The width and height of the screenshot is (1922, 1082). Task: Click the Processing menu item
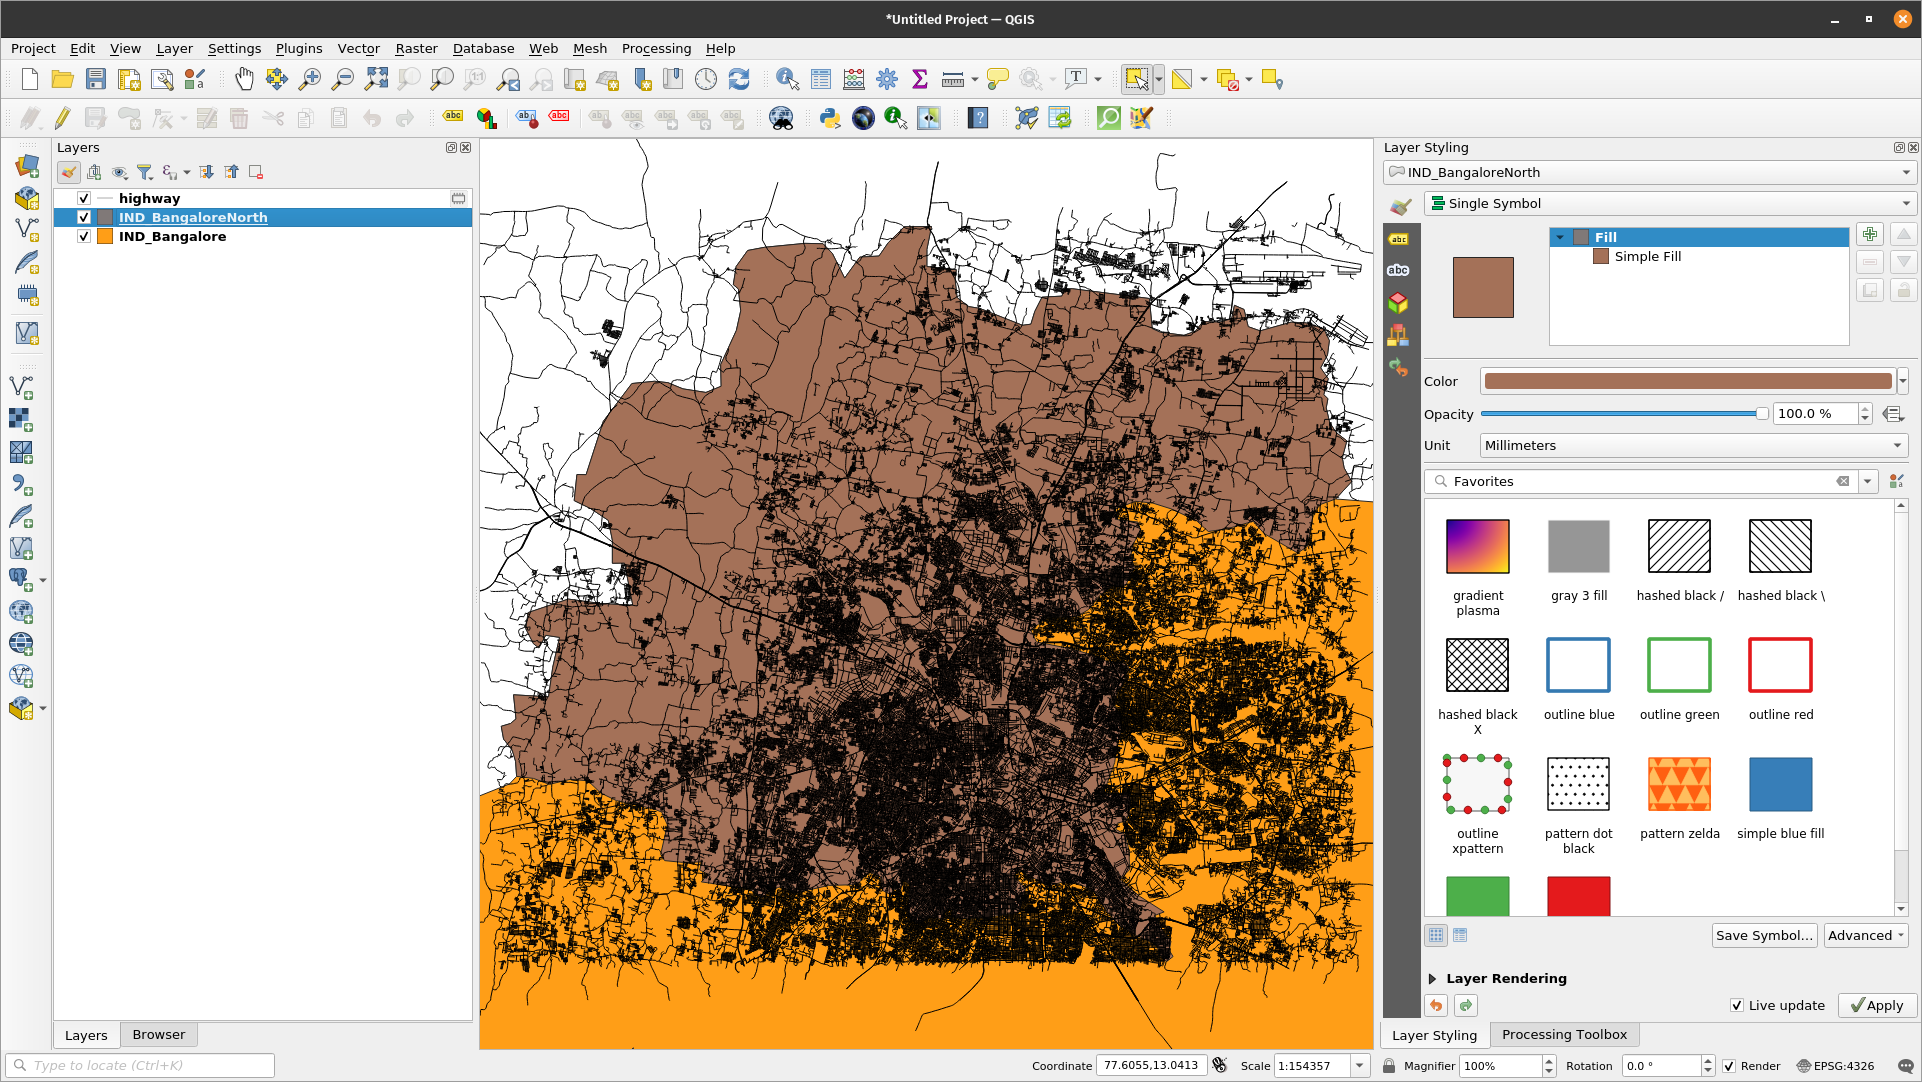pyautogui.click(x=656, y=48)
